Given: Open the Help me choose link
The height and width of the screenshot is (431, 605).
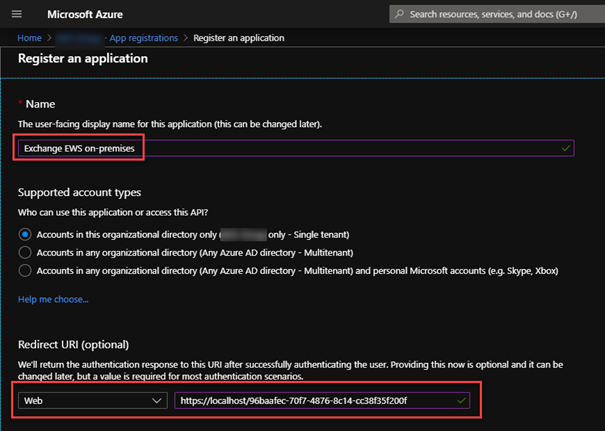Looking at the screenshot, I should coord(53,299).
